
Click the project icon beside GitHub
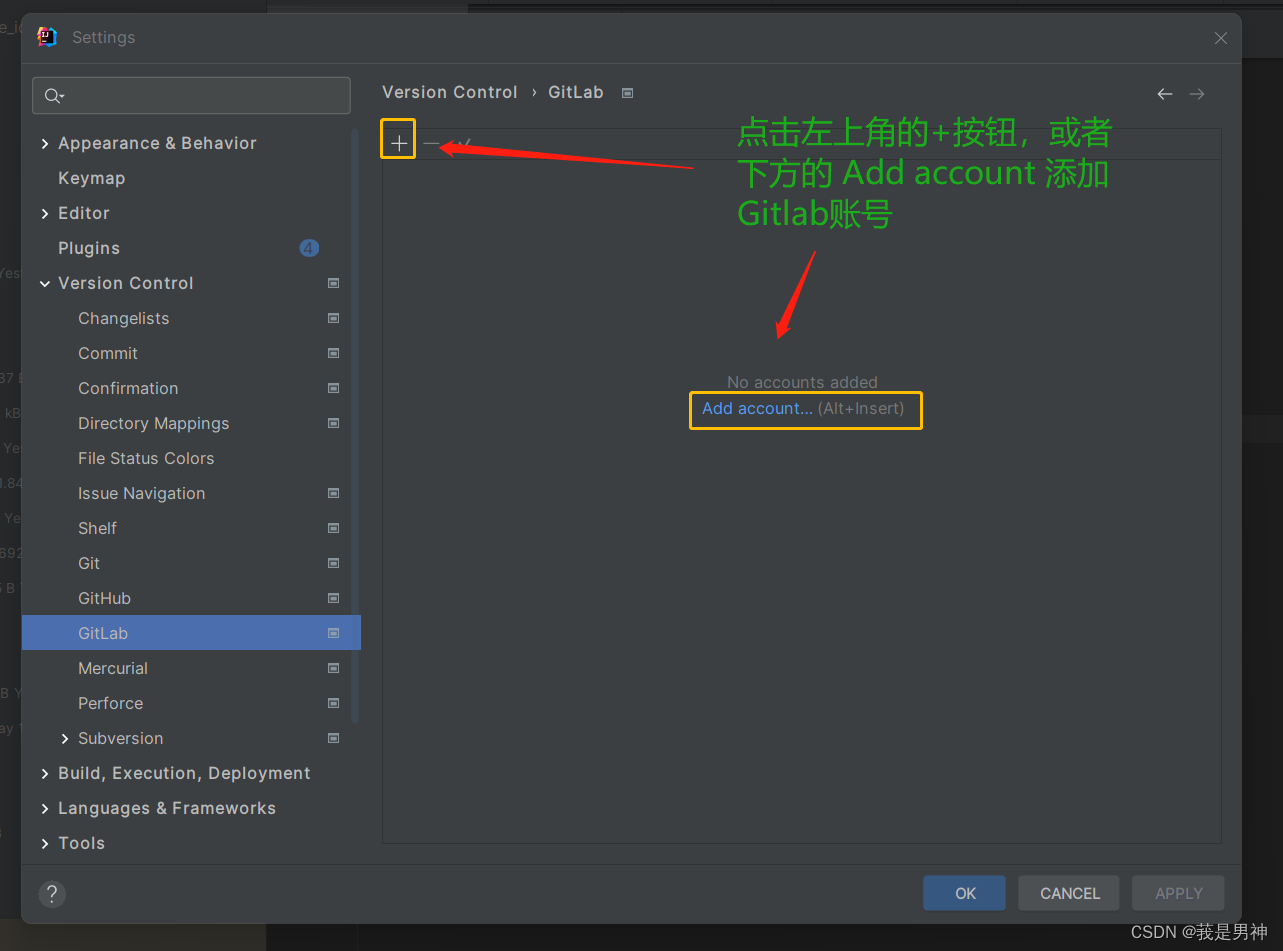(334, 598)
